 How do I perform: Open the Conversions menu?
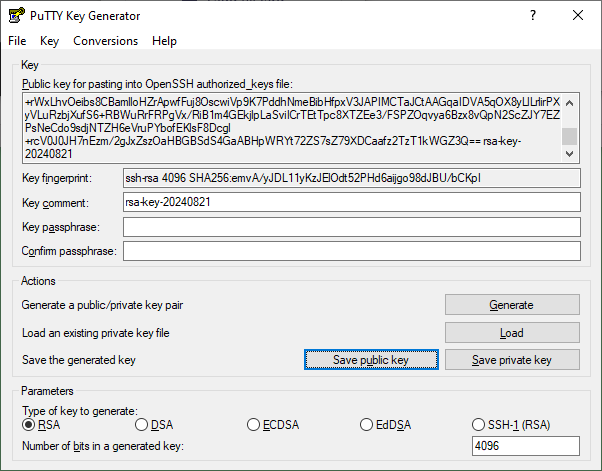tap(106, 41)
